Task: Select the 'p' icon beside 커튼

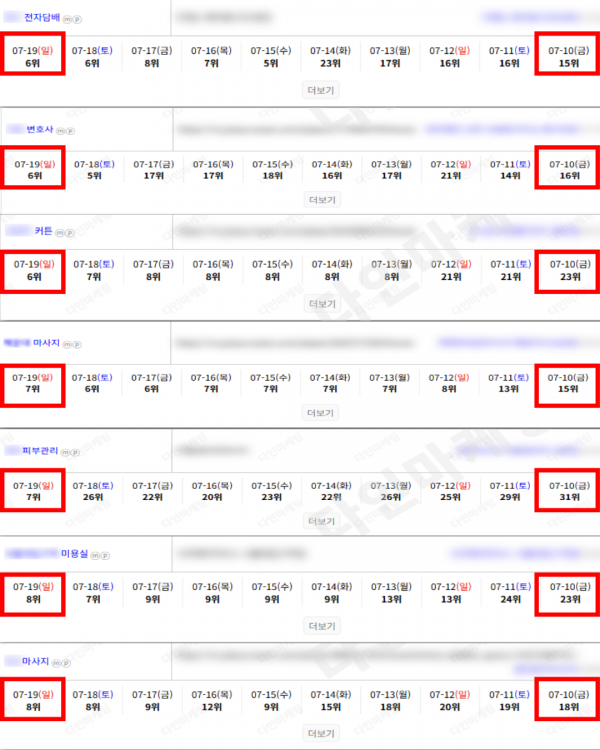Action: [x=70, y=233]
